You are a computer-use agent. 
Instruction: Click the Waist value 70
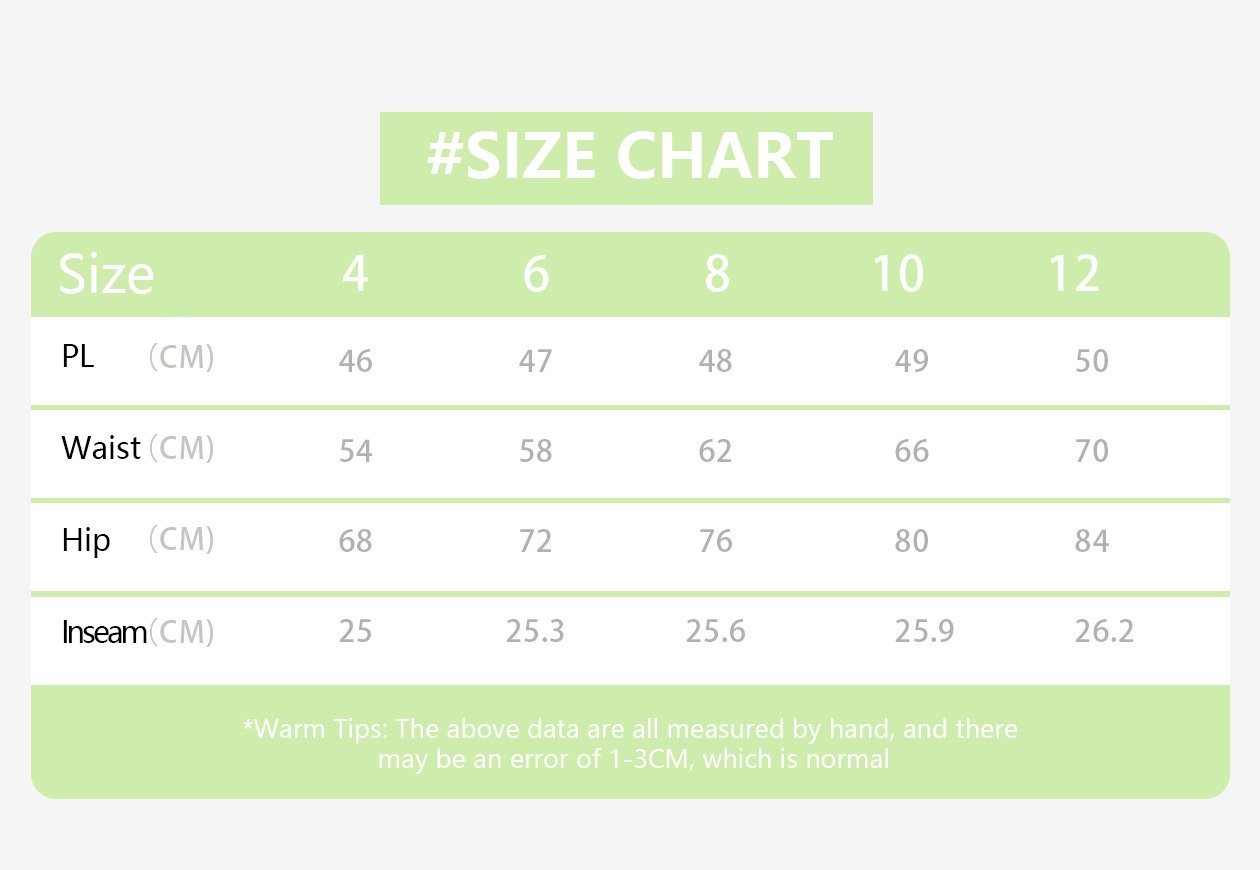(x=1092, y=451)
